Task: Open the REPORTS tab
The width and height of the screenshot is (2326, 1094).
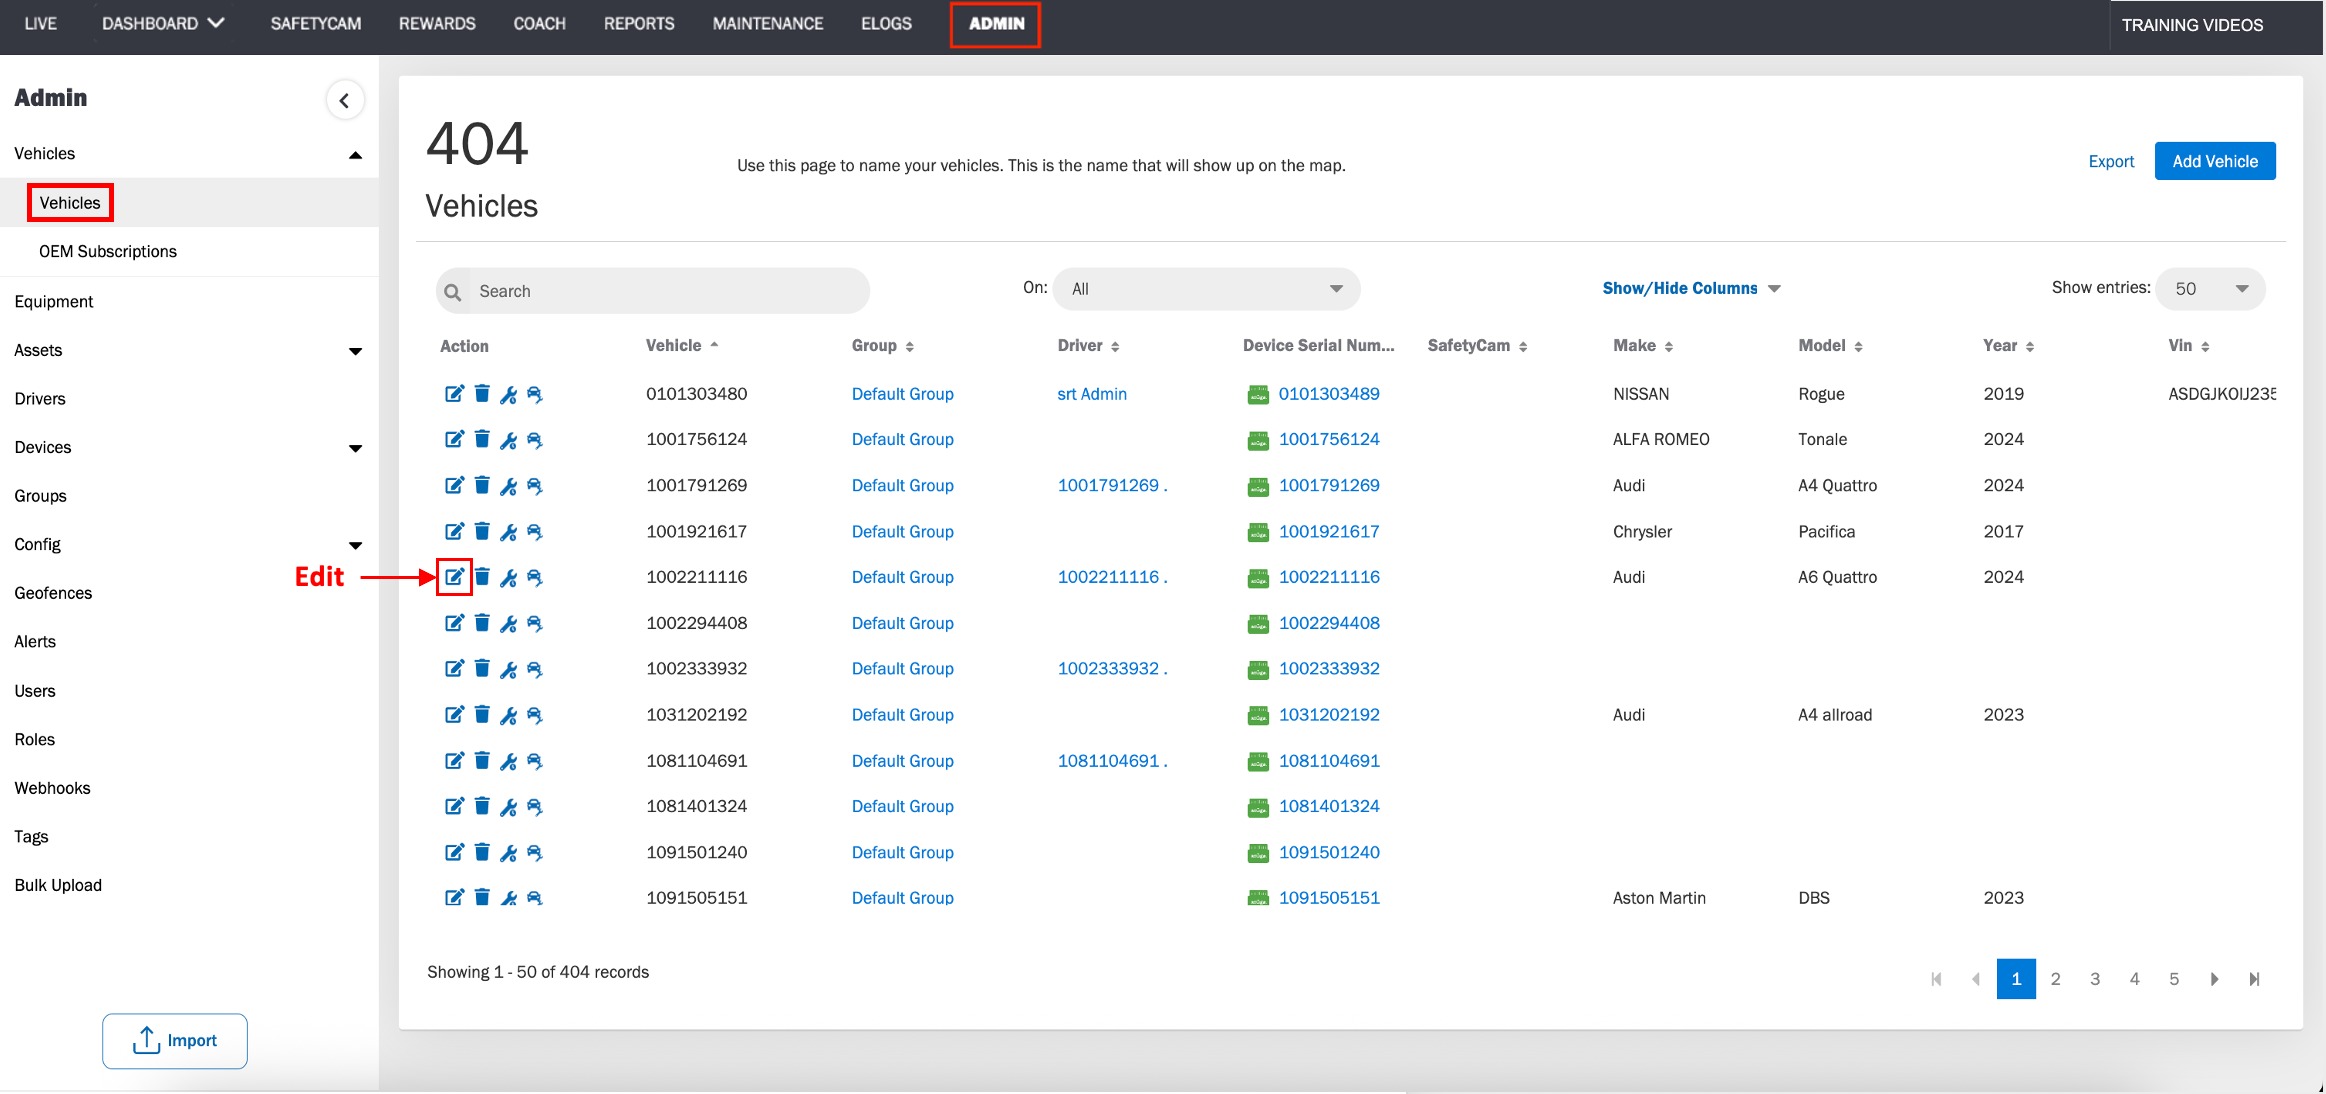Action: click(x=639, y=23)
